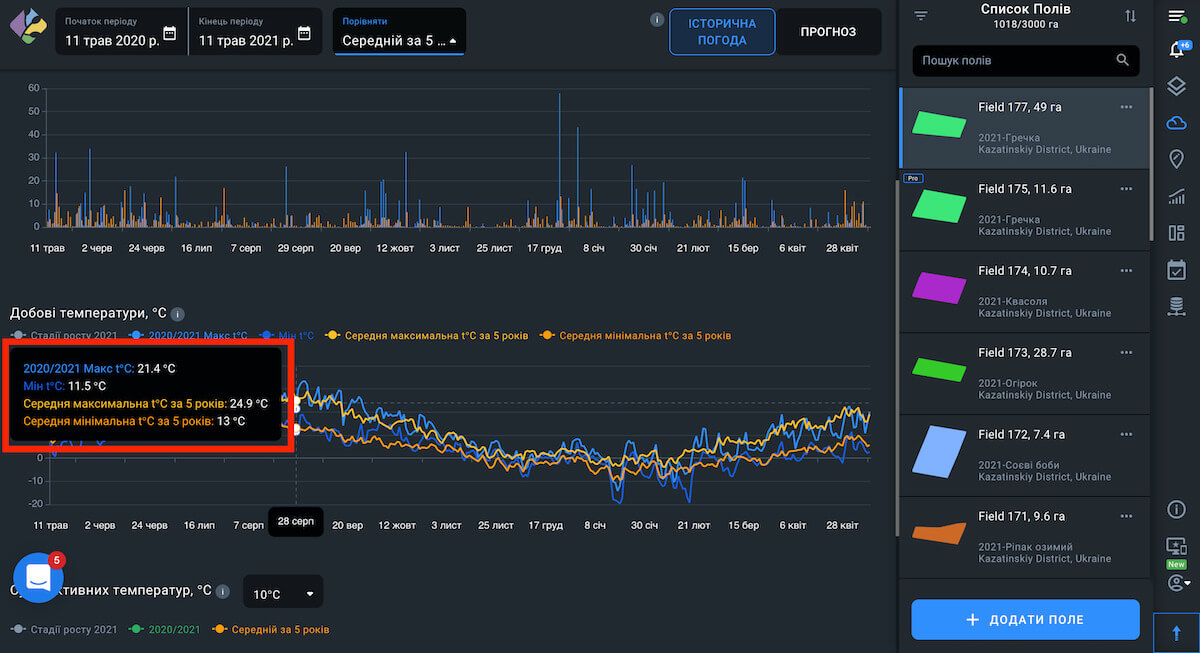
Task: Open the calendar checkmark activity icon
Action: coord(1176,269)
